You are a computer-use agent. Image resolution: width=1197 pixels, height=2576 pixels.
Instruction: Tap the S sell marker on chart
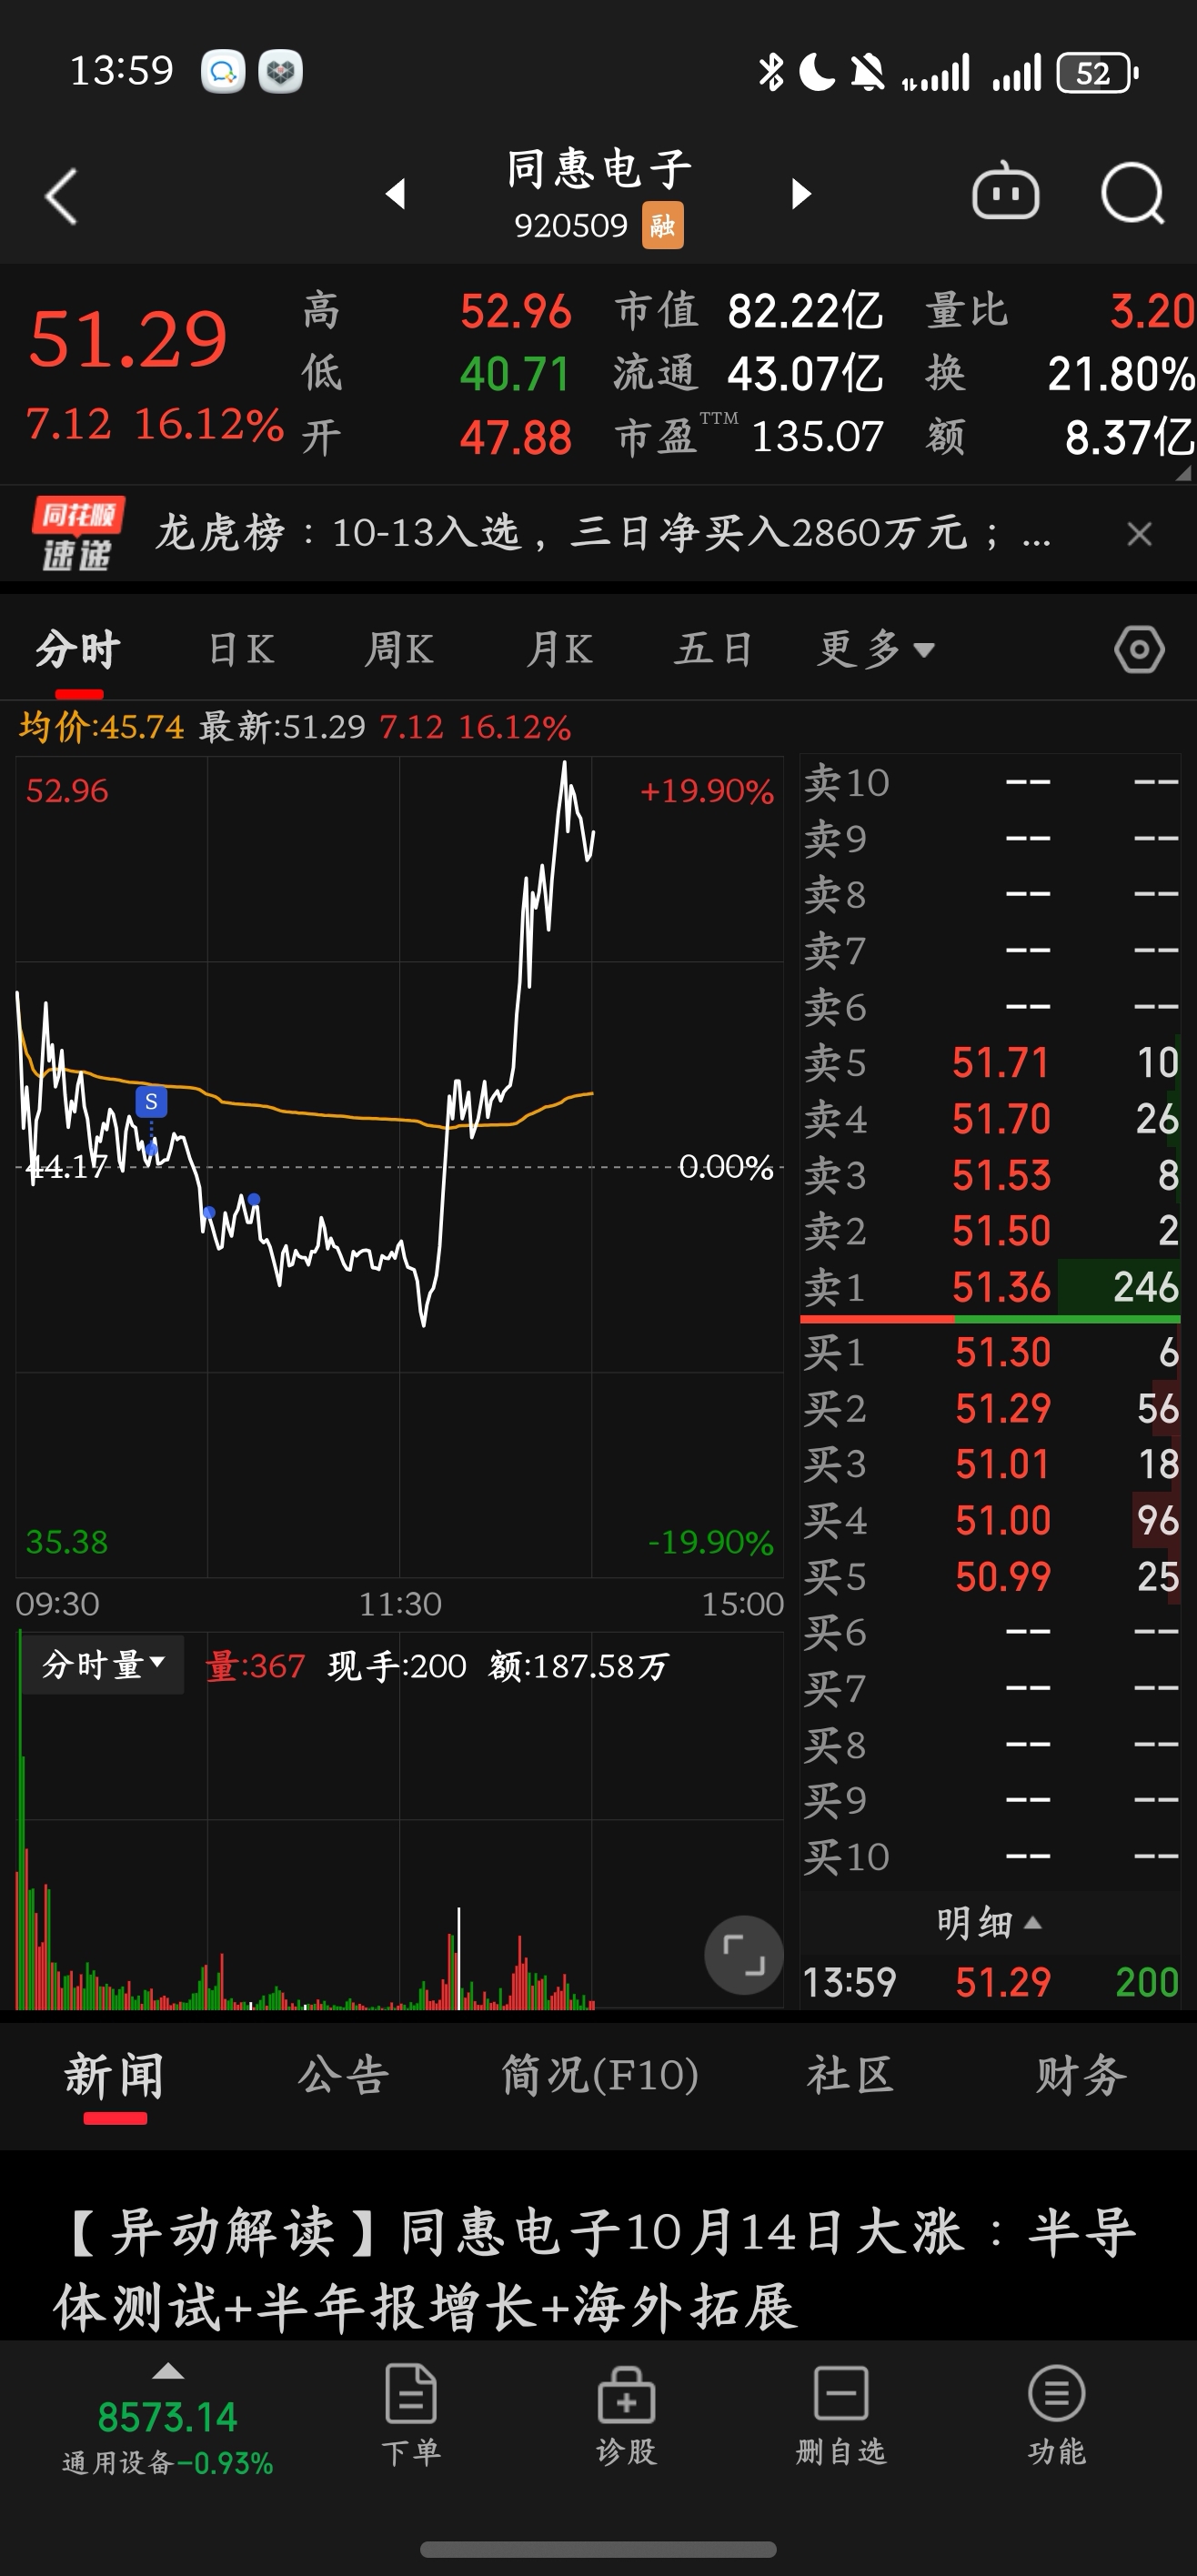coord(151,1102)
